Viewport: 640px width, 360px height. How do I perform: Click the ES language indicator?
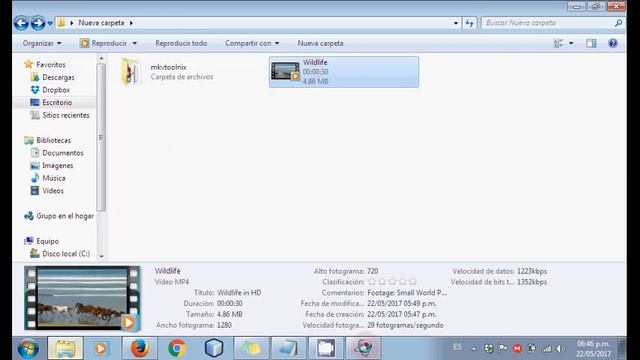click(x=457, y=347)
